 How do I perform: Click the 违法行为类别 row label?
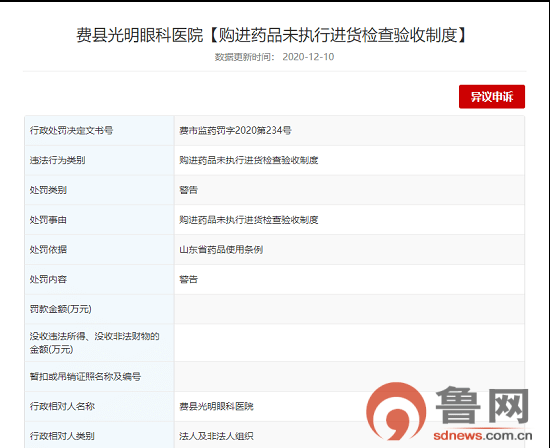pyautogui.click(x=58, y=160)
